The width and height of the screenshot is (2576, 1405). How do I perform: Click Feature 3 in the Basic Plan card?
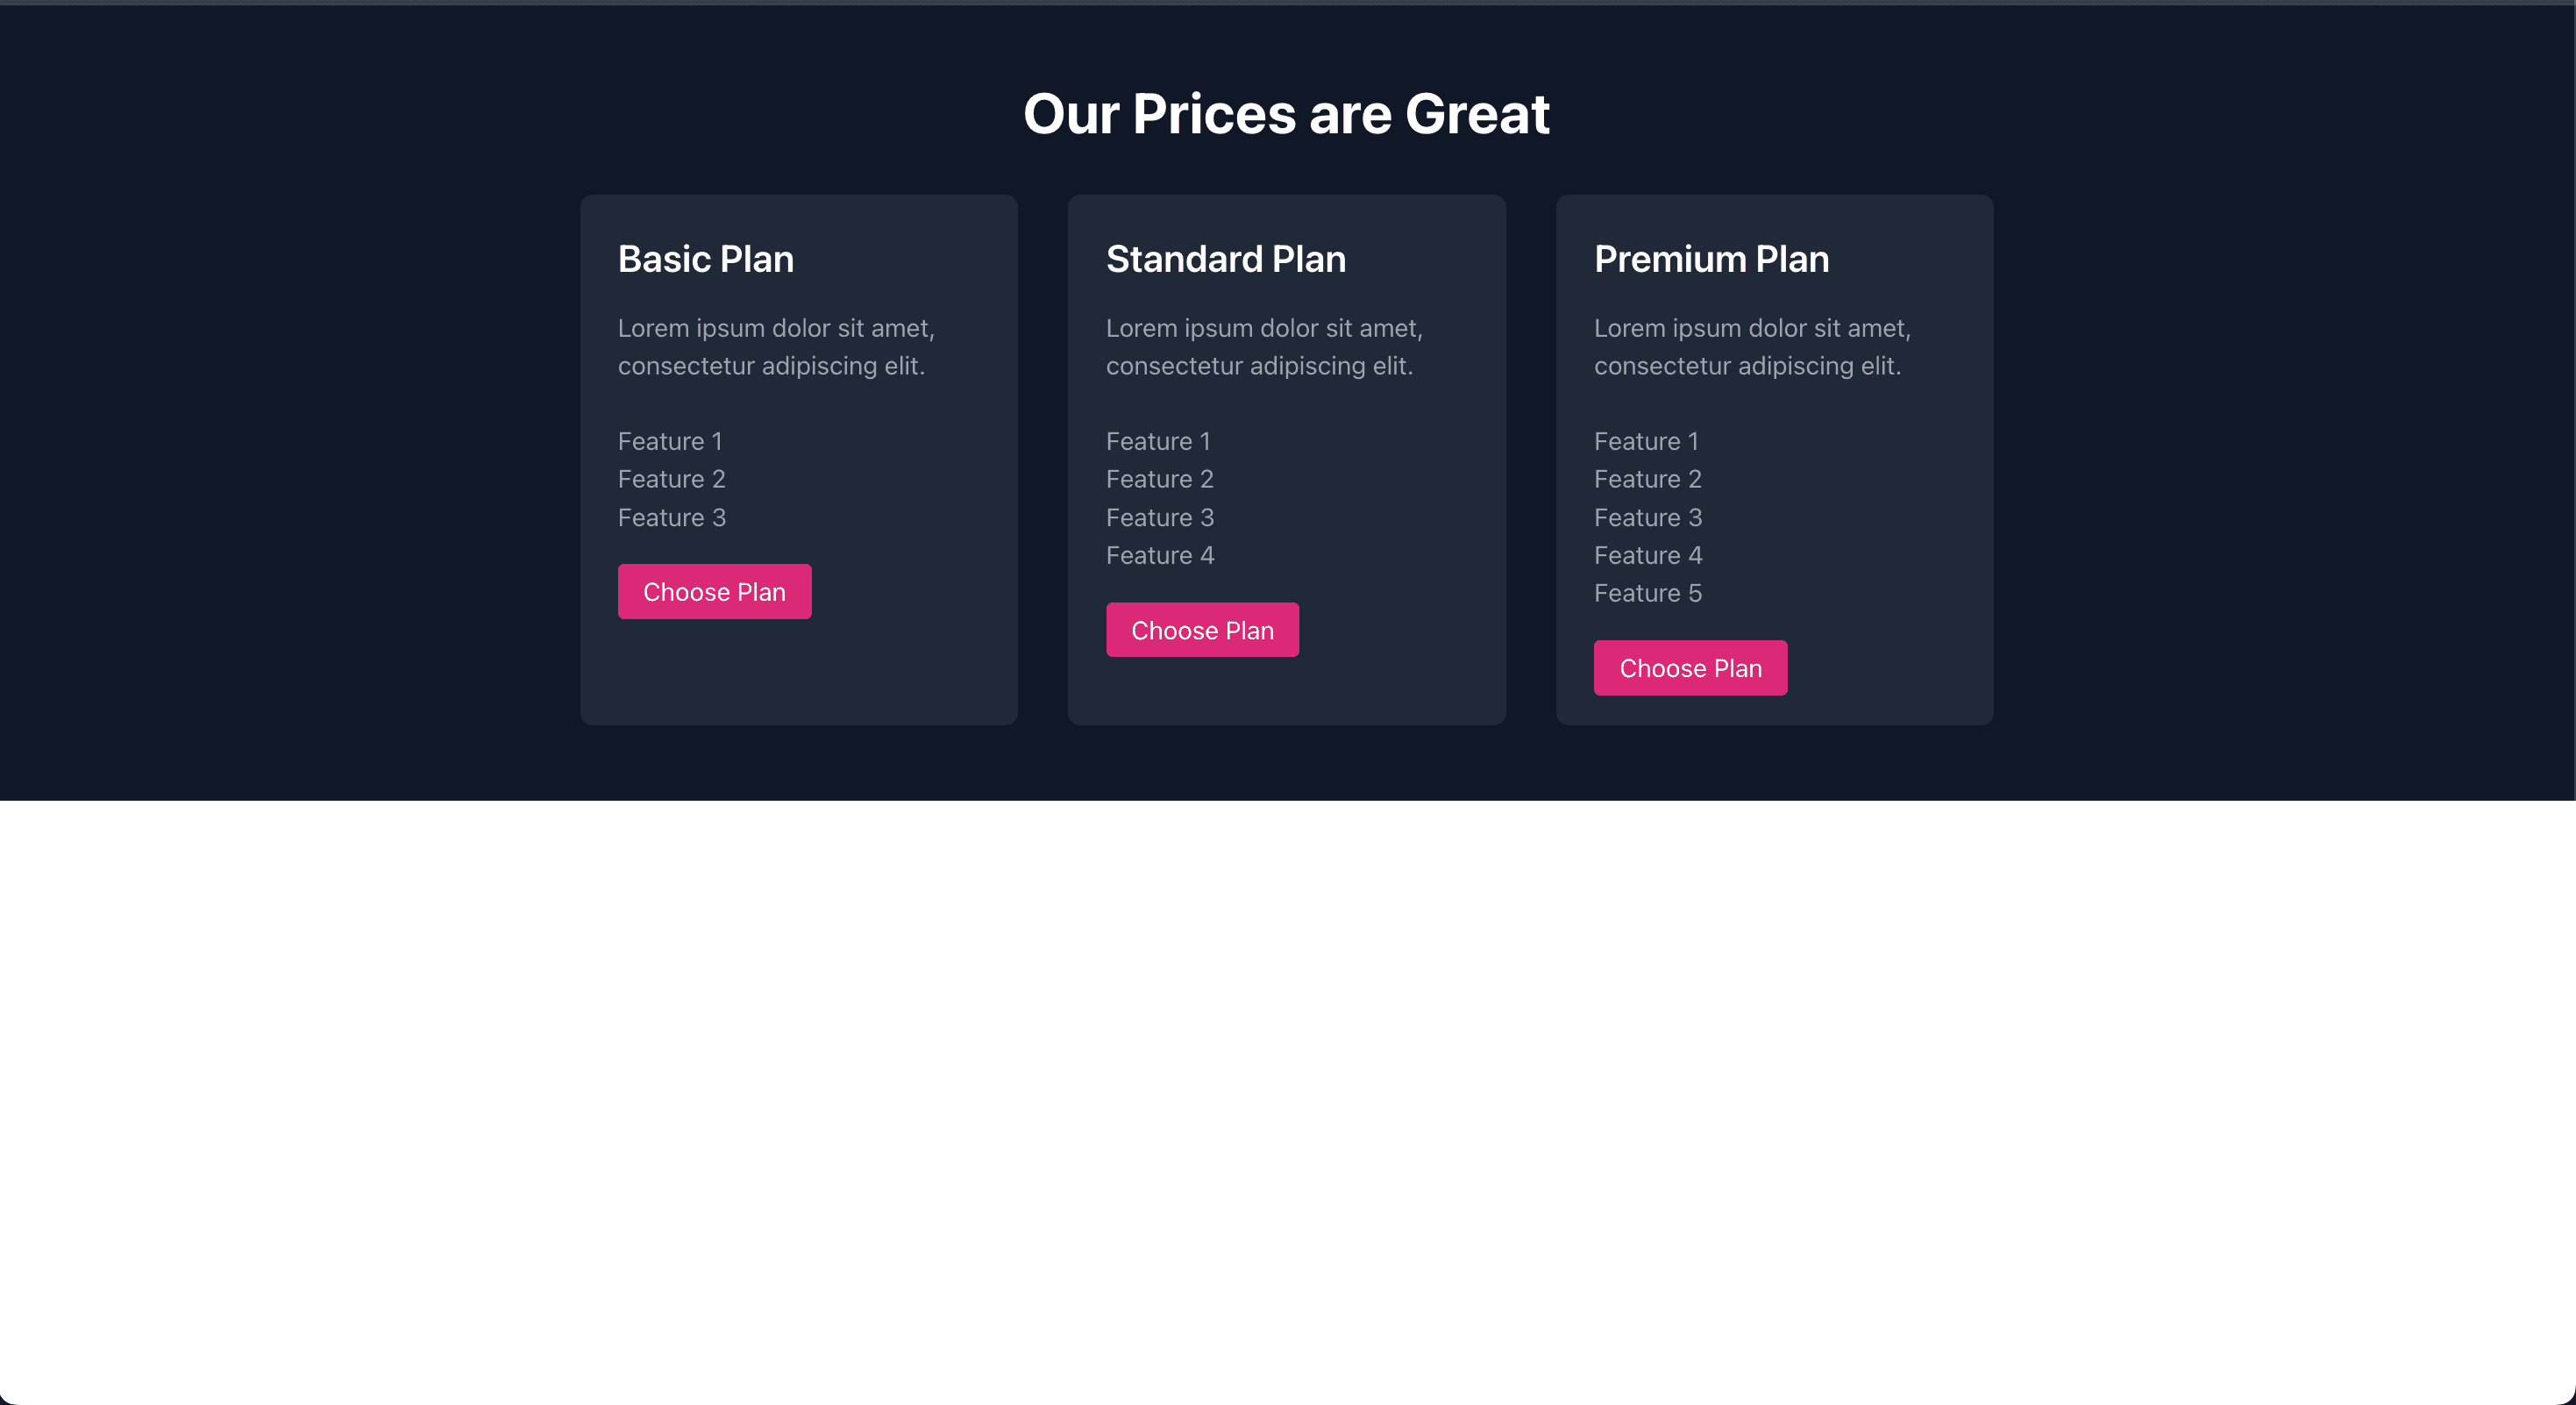(x=671, y=517)
